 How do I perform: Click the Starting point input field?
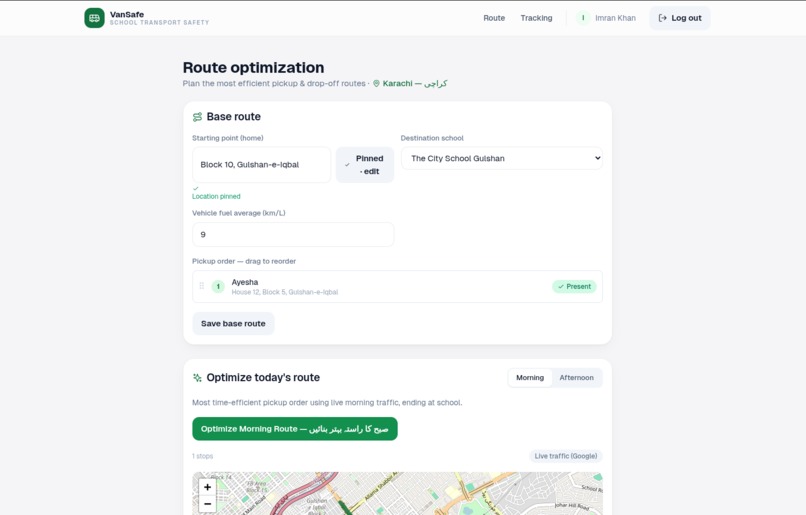(x=262, y=165)
